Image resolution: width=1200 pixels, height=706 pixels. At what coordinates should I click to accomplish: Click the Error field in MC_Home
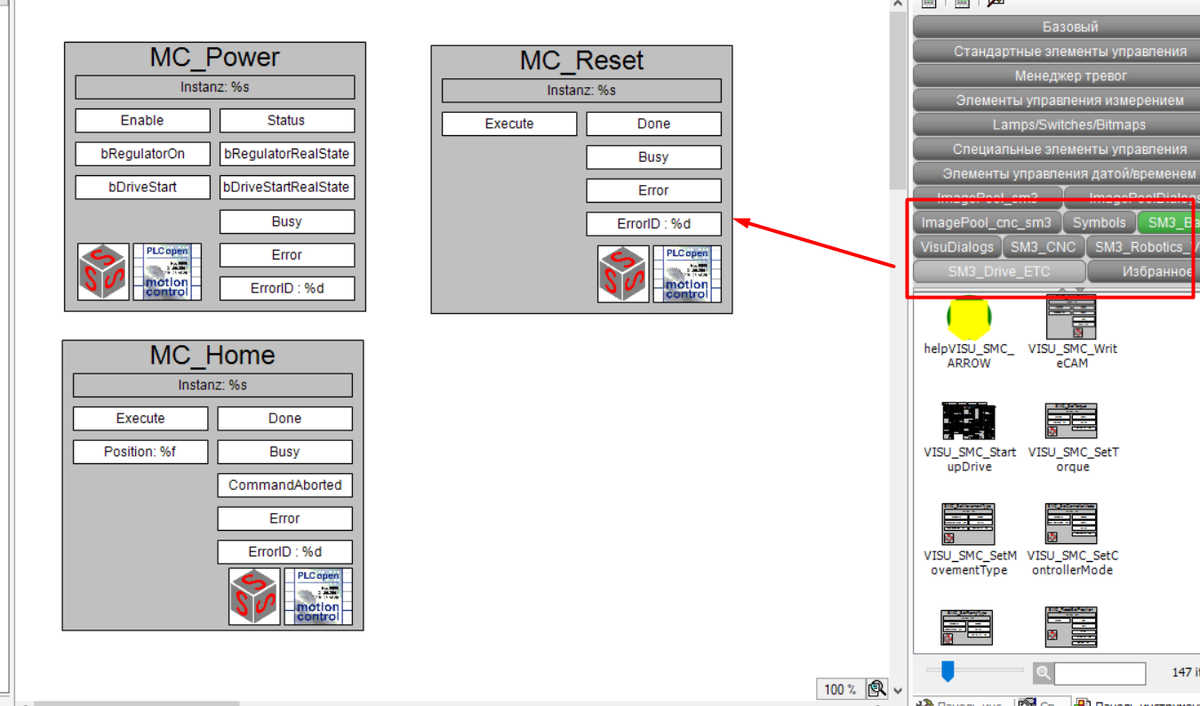pyautogui.click(x=285, y=519)
